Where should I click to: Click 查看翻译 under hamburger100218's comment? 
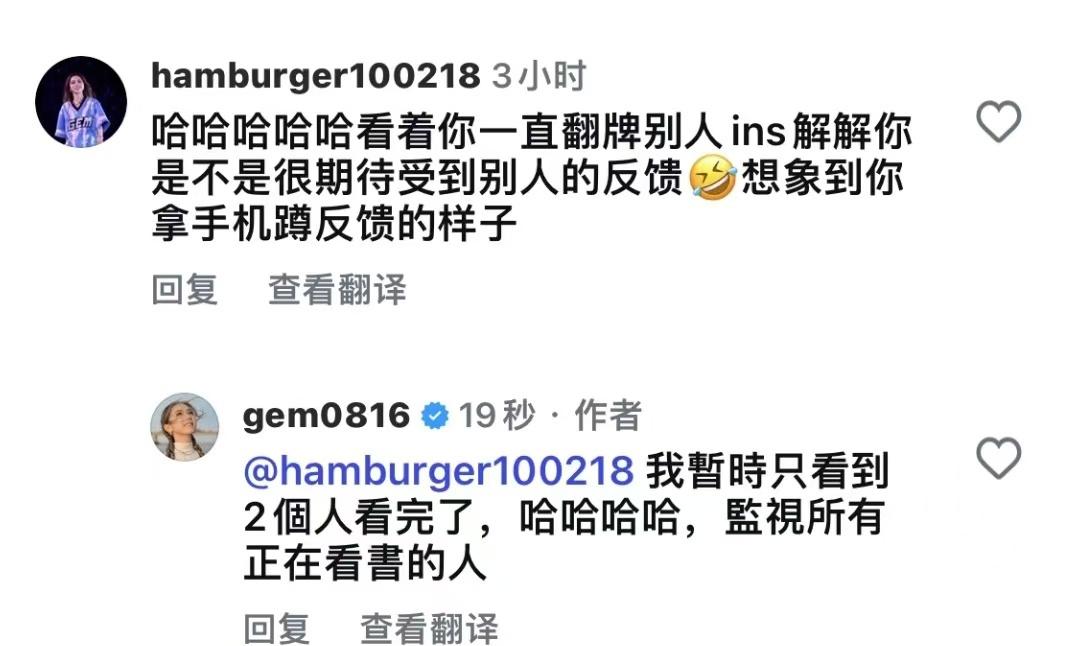[x=338, y=290]
